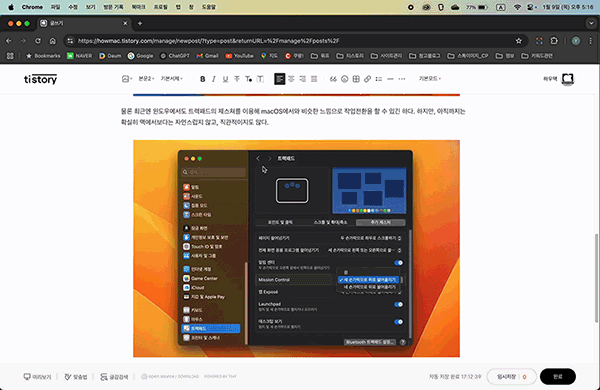Click the Tistory profile avatar icon

pos(568,79)
